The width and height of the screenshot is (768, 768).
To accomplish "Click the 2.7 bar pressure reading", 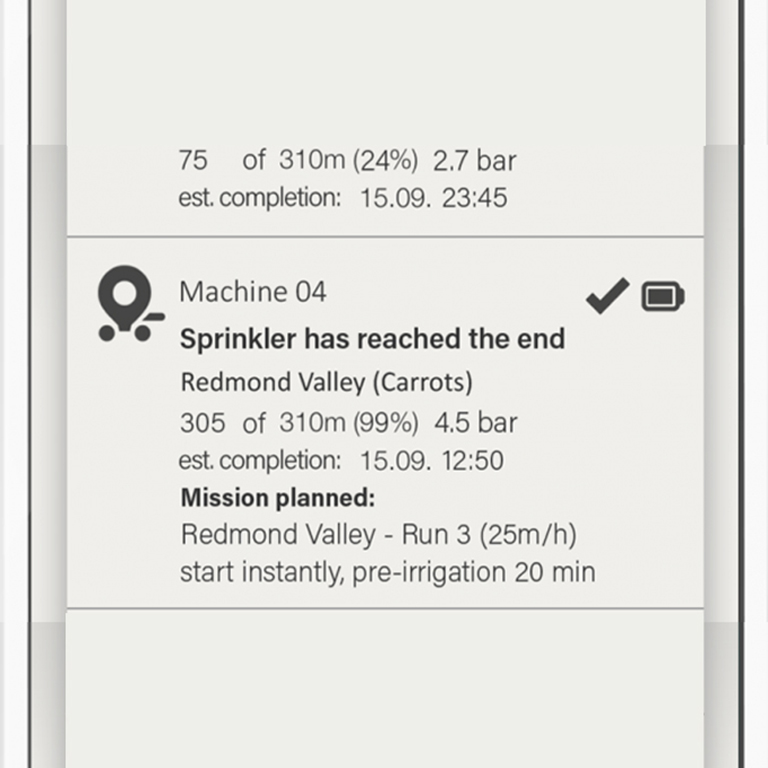I will [475, 161].
